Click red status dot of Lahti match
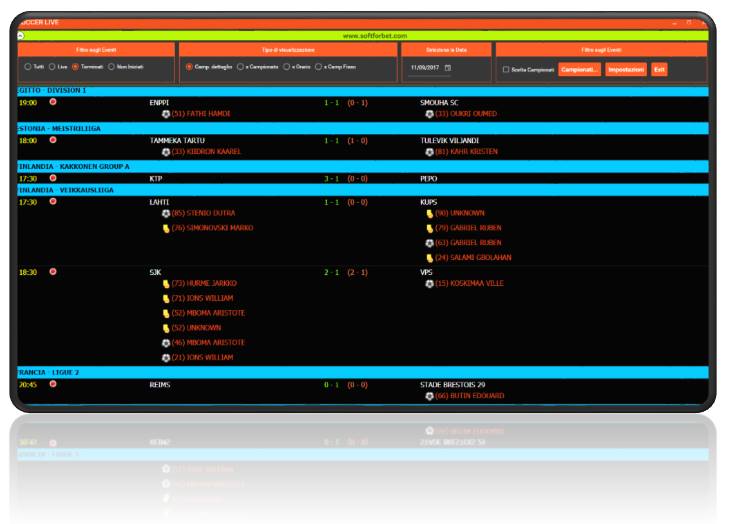 (x=53, y=201)
